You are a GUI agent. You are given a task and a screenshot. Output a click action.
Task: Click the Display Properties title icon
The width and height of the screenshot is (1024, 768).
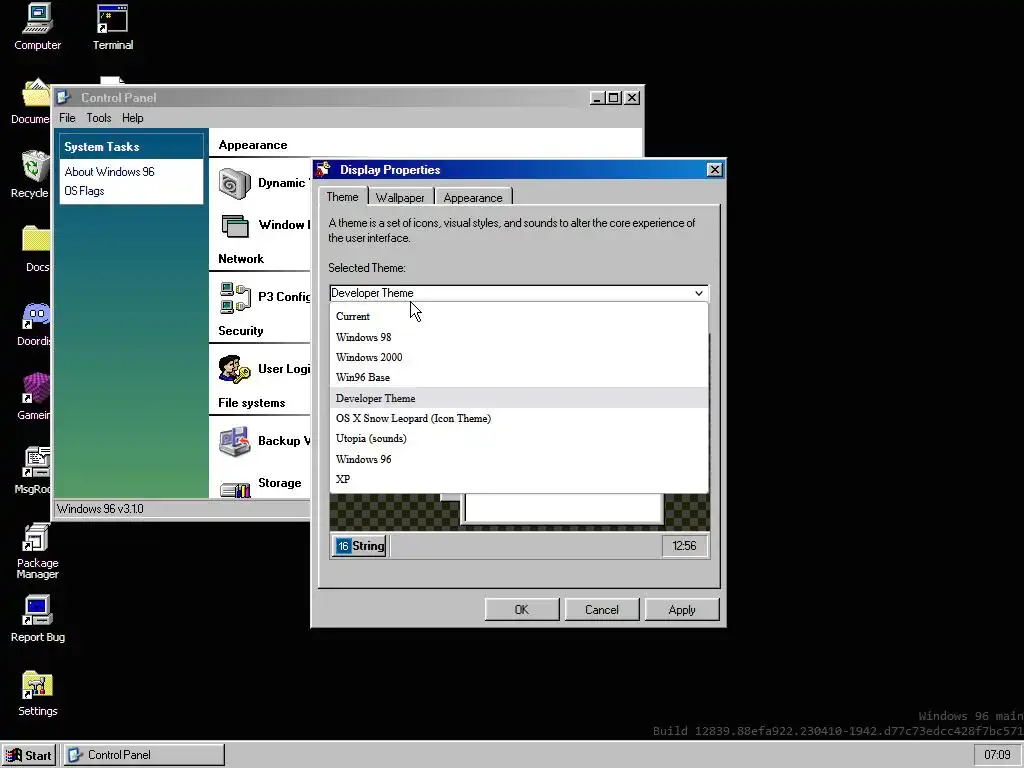[323, 169]
